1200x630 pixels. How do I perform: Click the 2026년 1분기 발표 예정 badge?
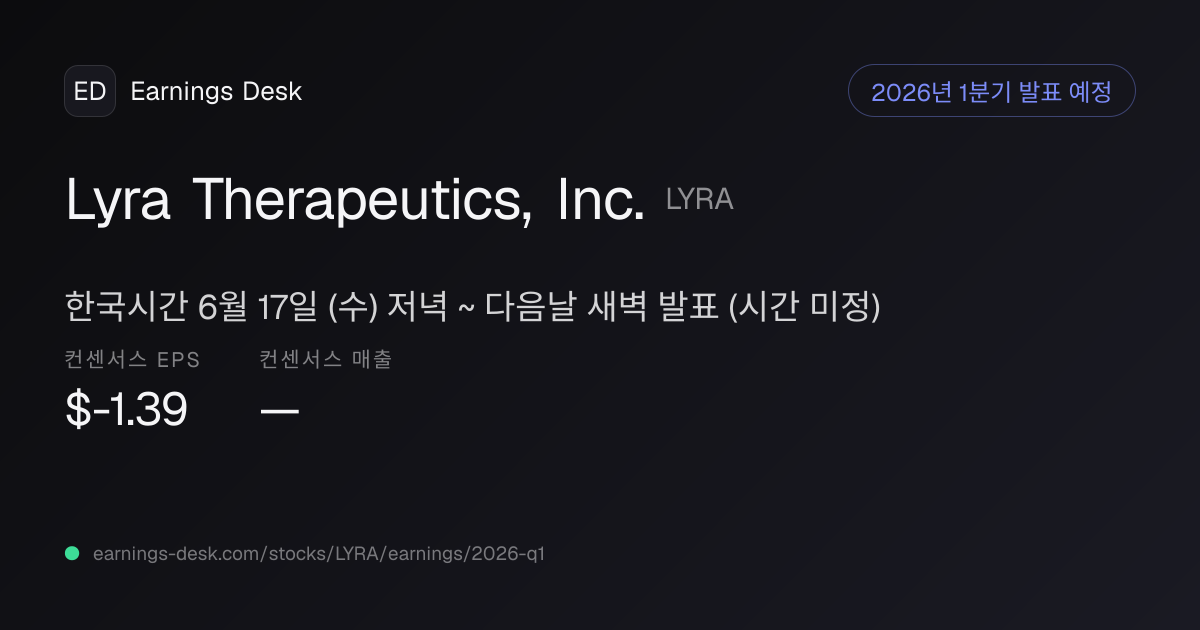point(991,91)
